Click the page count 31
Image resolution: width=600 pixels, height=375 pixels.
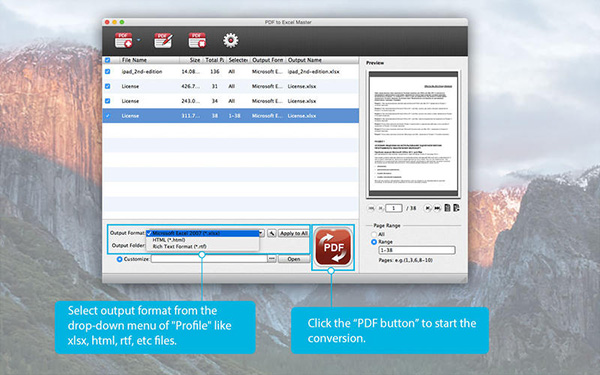[215, 86]
